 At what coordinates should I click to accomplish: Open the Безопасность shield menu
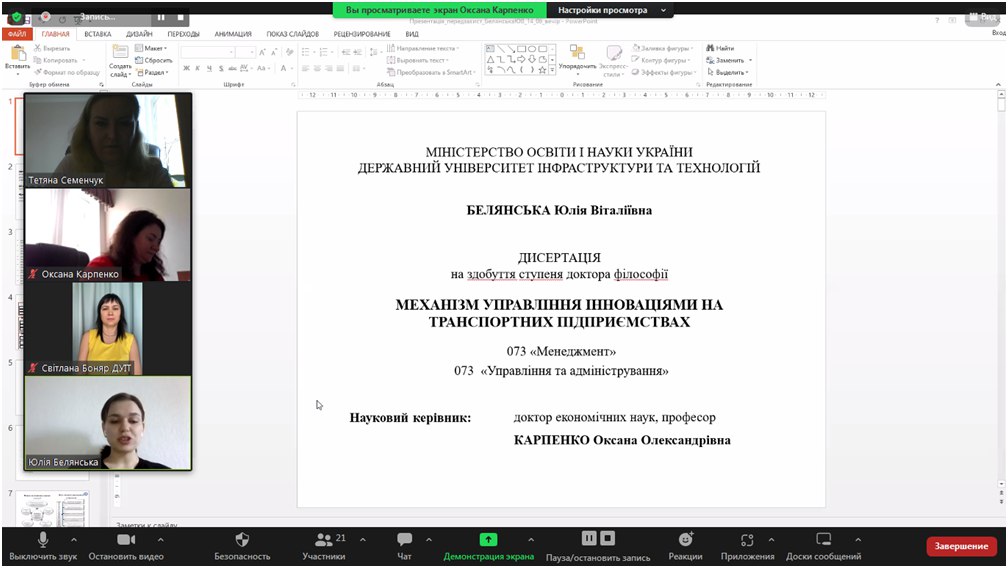[x=242, y=547]
